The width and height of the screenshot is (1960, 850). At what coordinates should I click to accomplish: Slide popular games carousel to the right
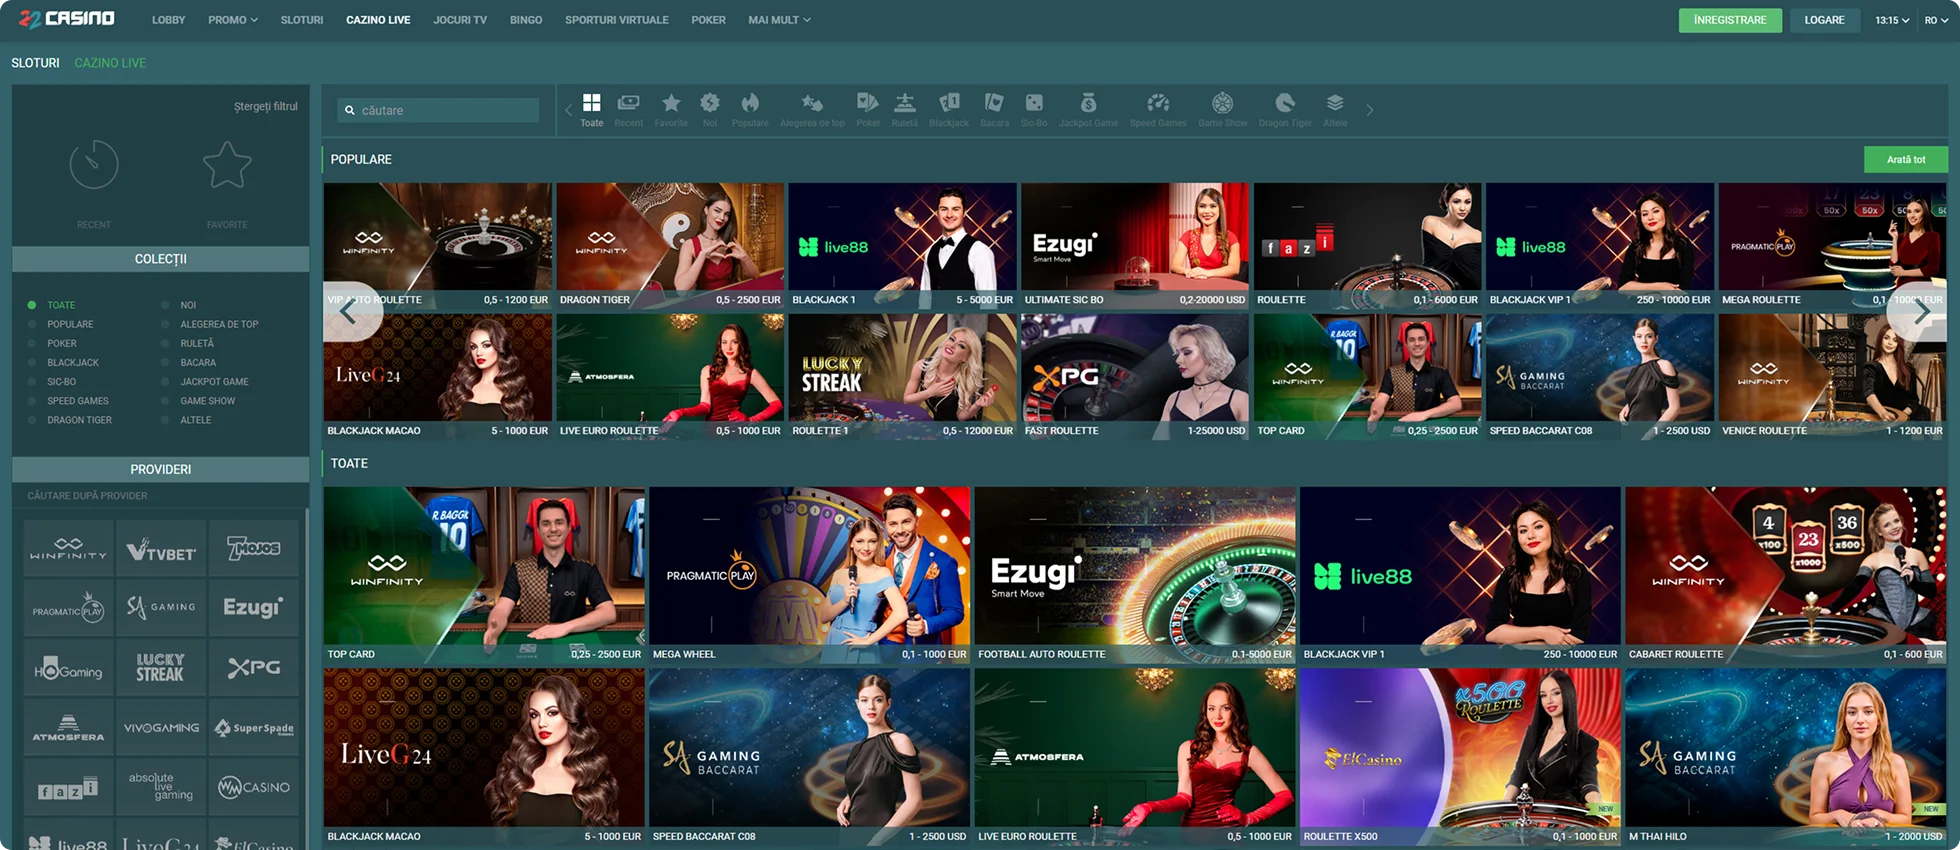(1916, 312)
